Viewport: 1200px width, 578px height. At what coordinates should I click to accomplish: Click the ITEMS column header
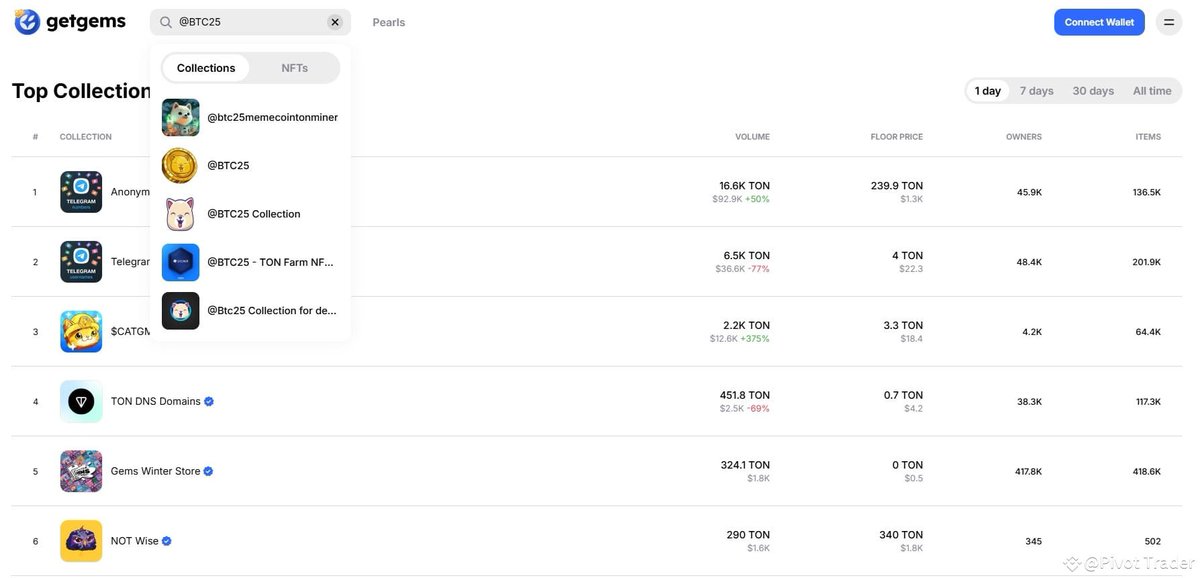[1148, 137]
